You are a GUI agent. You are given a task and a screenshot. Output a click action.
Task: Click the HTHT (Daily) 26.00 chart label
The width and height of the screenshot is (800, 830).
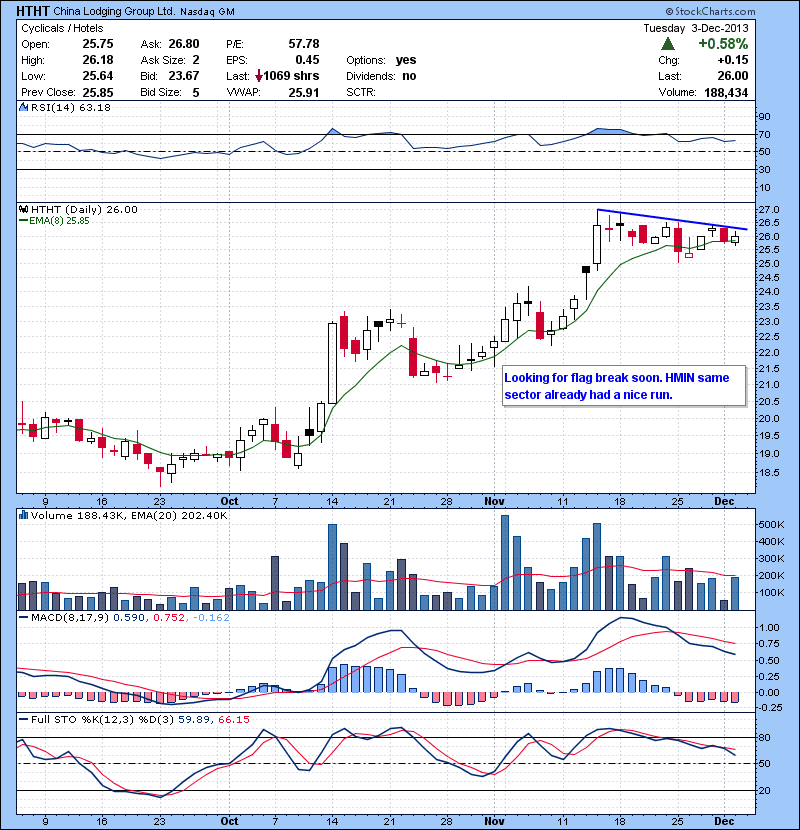84,209
